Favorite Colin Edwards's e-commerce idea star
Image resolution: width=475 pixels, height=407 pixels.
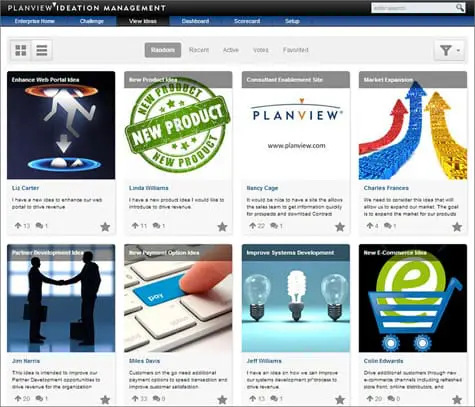457,399
